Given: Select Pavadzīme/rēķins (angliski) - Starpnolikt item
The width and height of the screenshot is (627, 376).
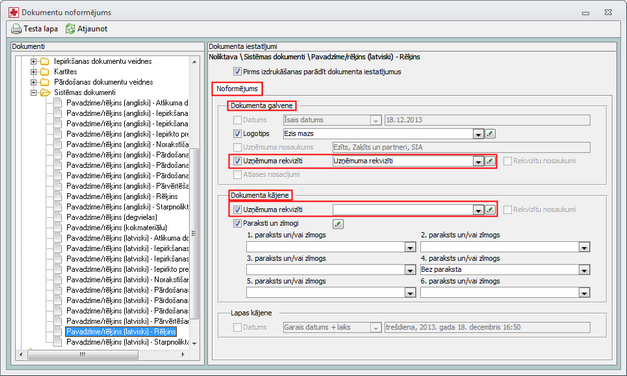Looking at the screenshot, I should (128, 207).
